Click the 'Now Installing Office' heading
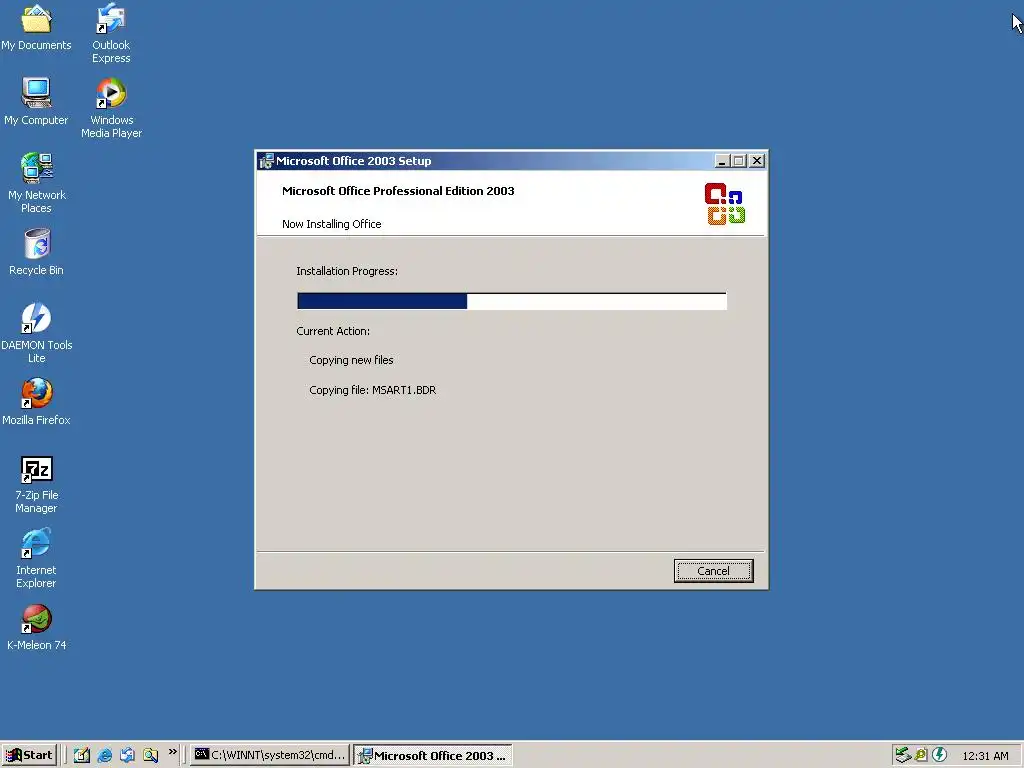The height and width of the screenshot is (768, 1024). tap(332, 224)
